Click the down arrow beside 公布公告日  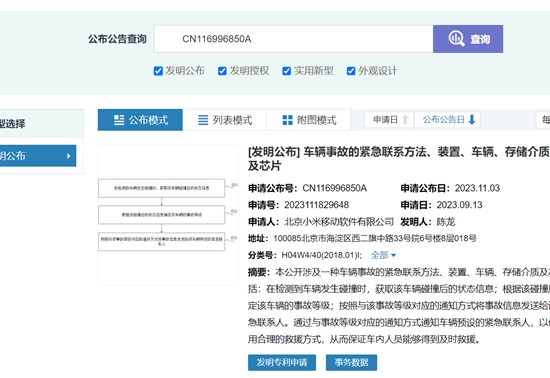[x=472, y=120]
